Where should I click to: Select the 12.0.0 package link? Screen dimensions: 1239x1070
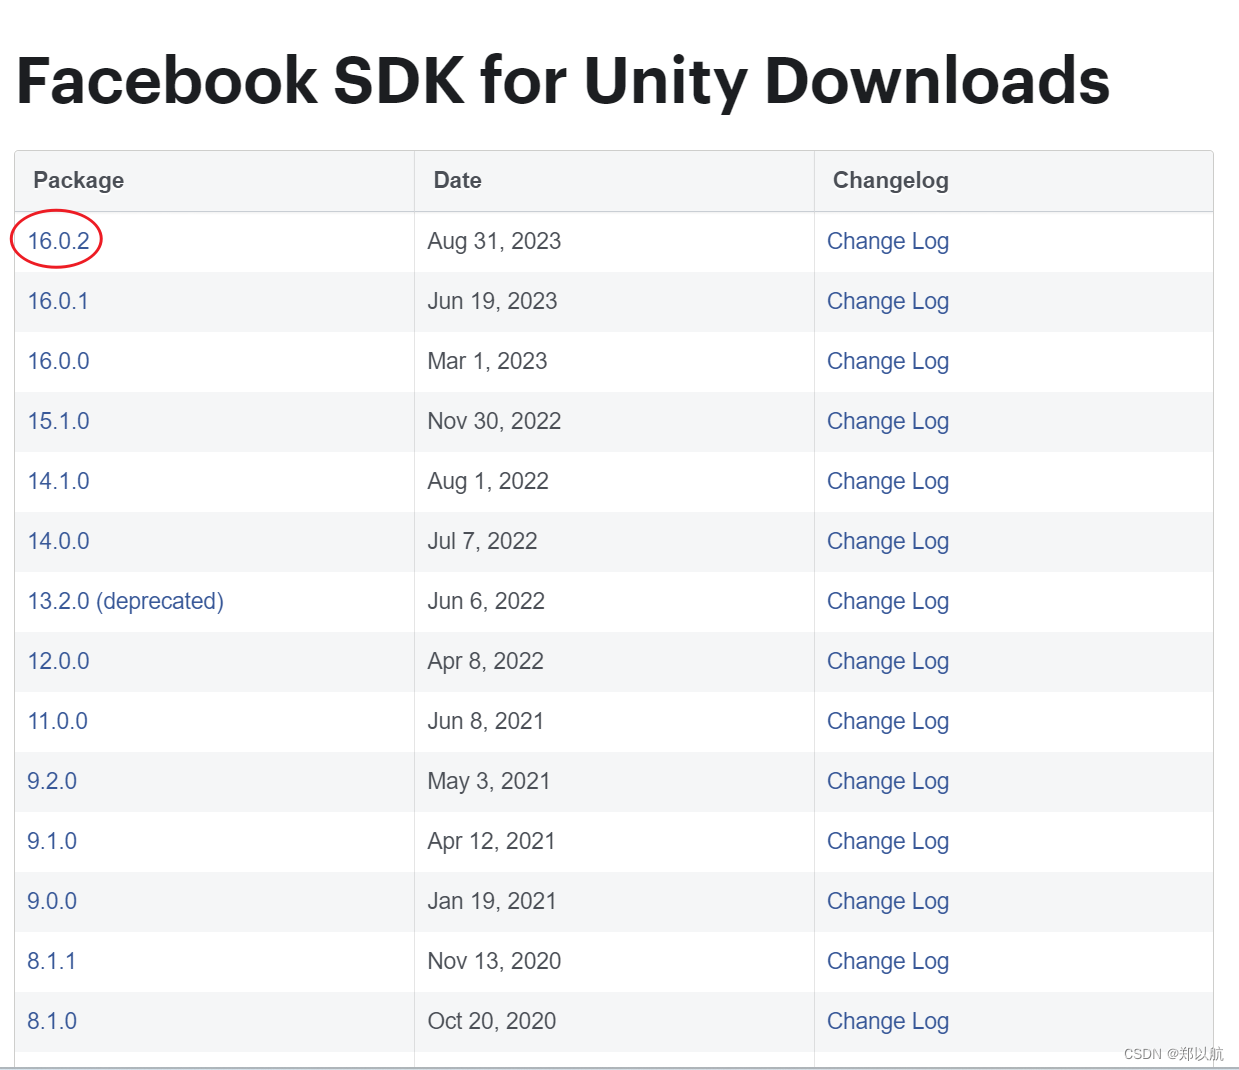(58, 661)
